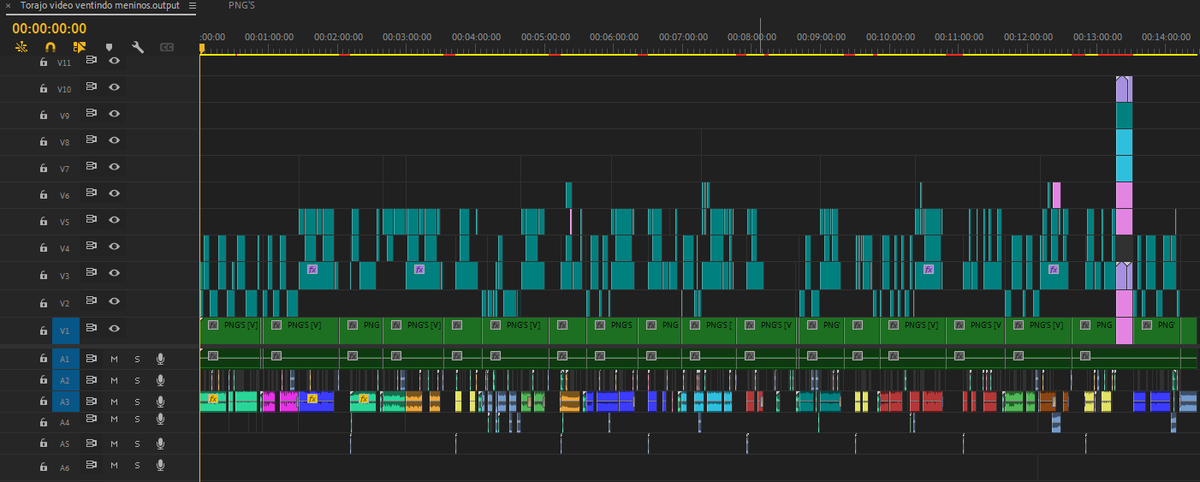Click ruler at 00:05:00:00 mark
This screenshot has width=1200, height=482.
click(x=546, y=36)
